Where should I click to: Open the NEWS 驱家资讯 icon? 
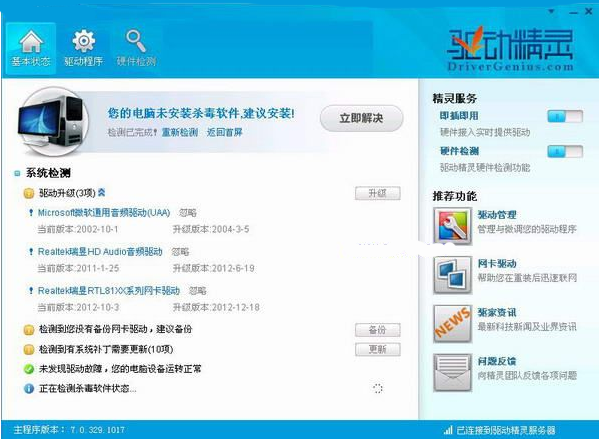coord(452,324)
